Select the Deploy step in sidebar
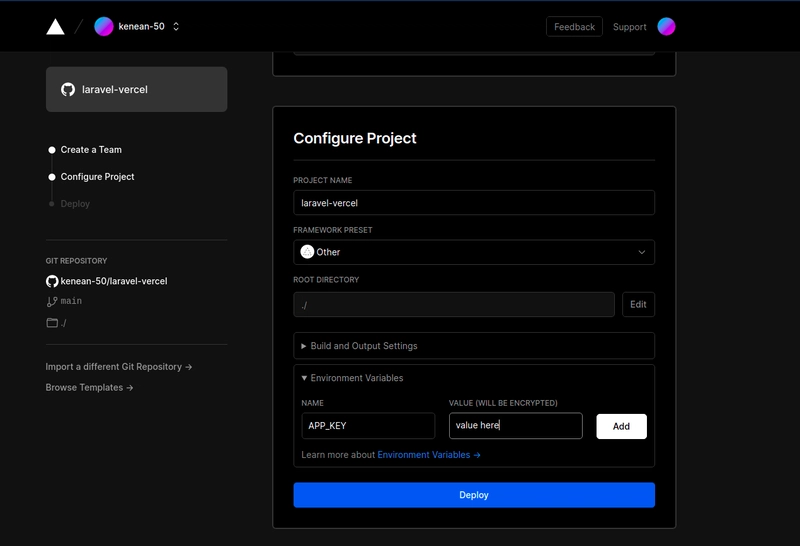Screen dimensions: 800x546 75,204
